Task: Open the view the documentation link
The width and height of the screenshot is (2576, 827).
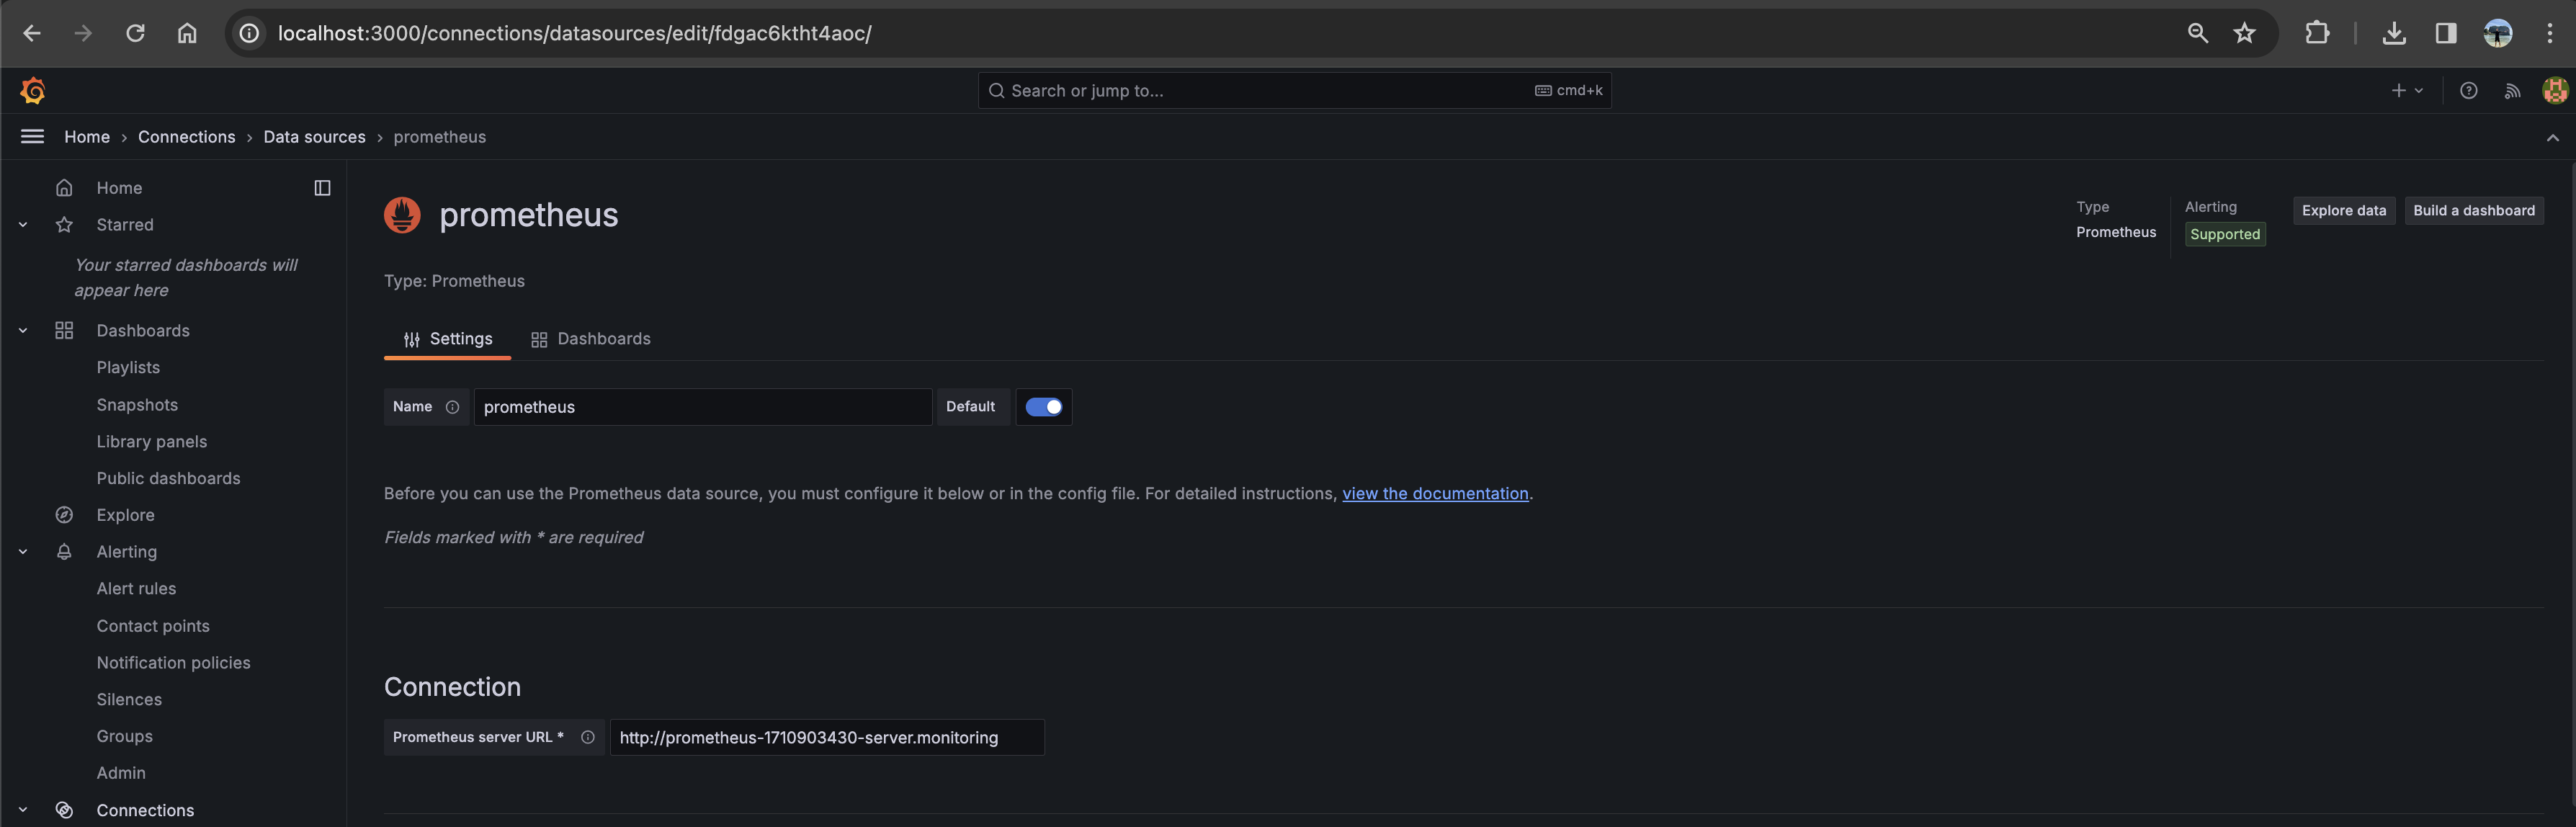Action: coord(1434,494)
